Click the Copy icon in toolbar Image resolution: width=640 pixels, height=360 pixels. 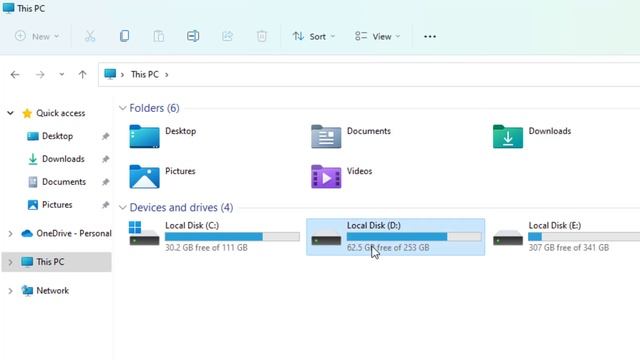click(x=124, y=36)
